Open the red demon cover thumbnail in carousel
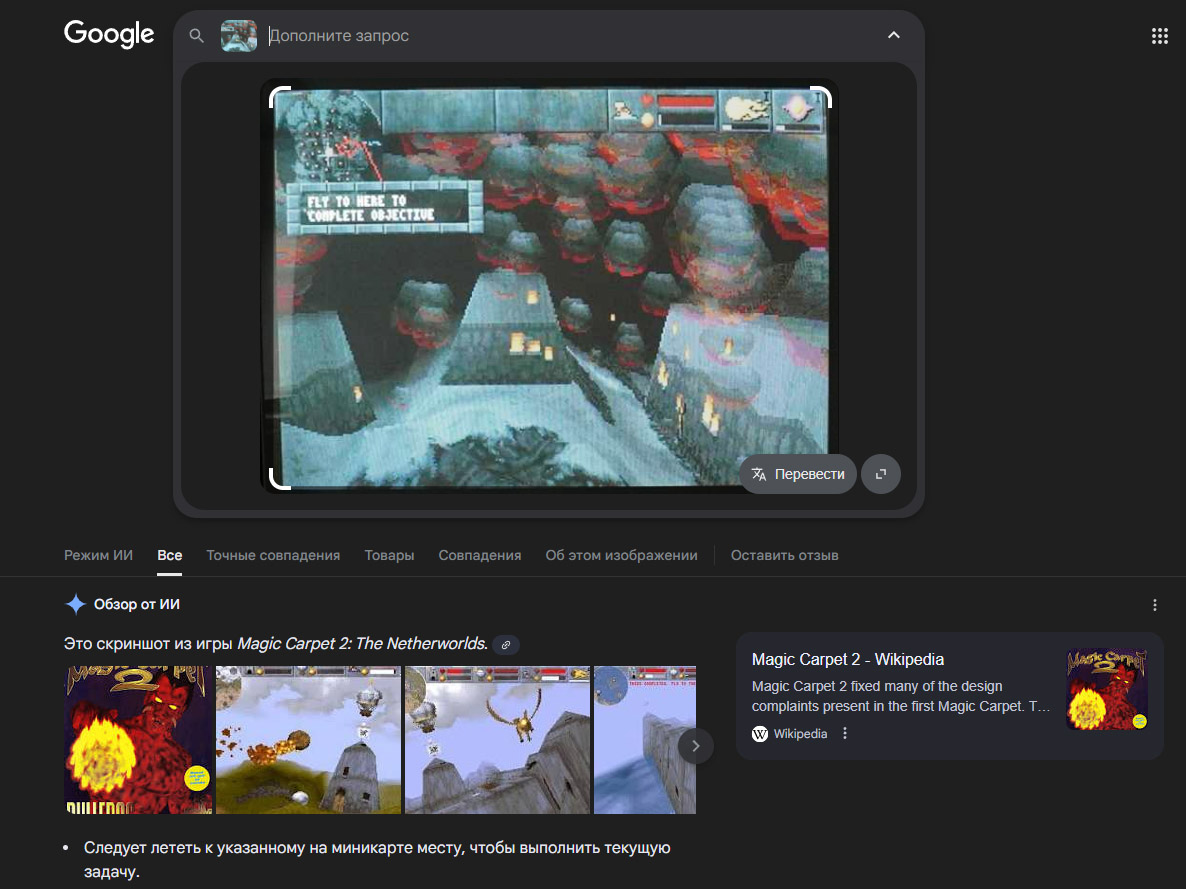The width and height of the screenshot is (1186, 889). pyautogui.click(x=138, y=740)
